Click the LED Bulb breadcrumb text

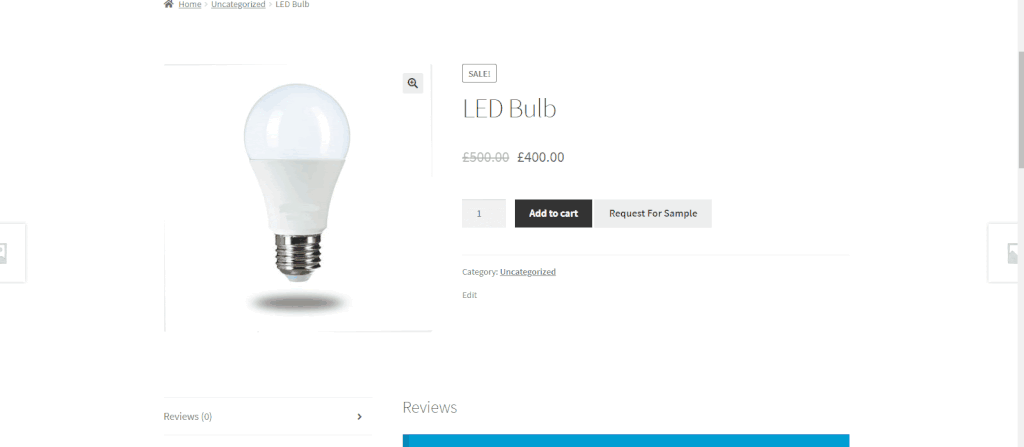tap(293, 5)
